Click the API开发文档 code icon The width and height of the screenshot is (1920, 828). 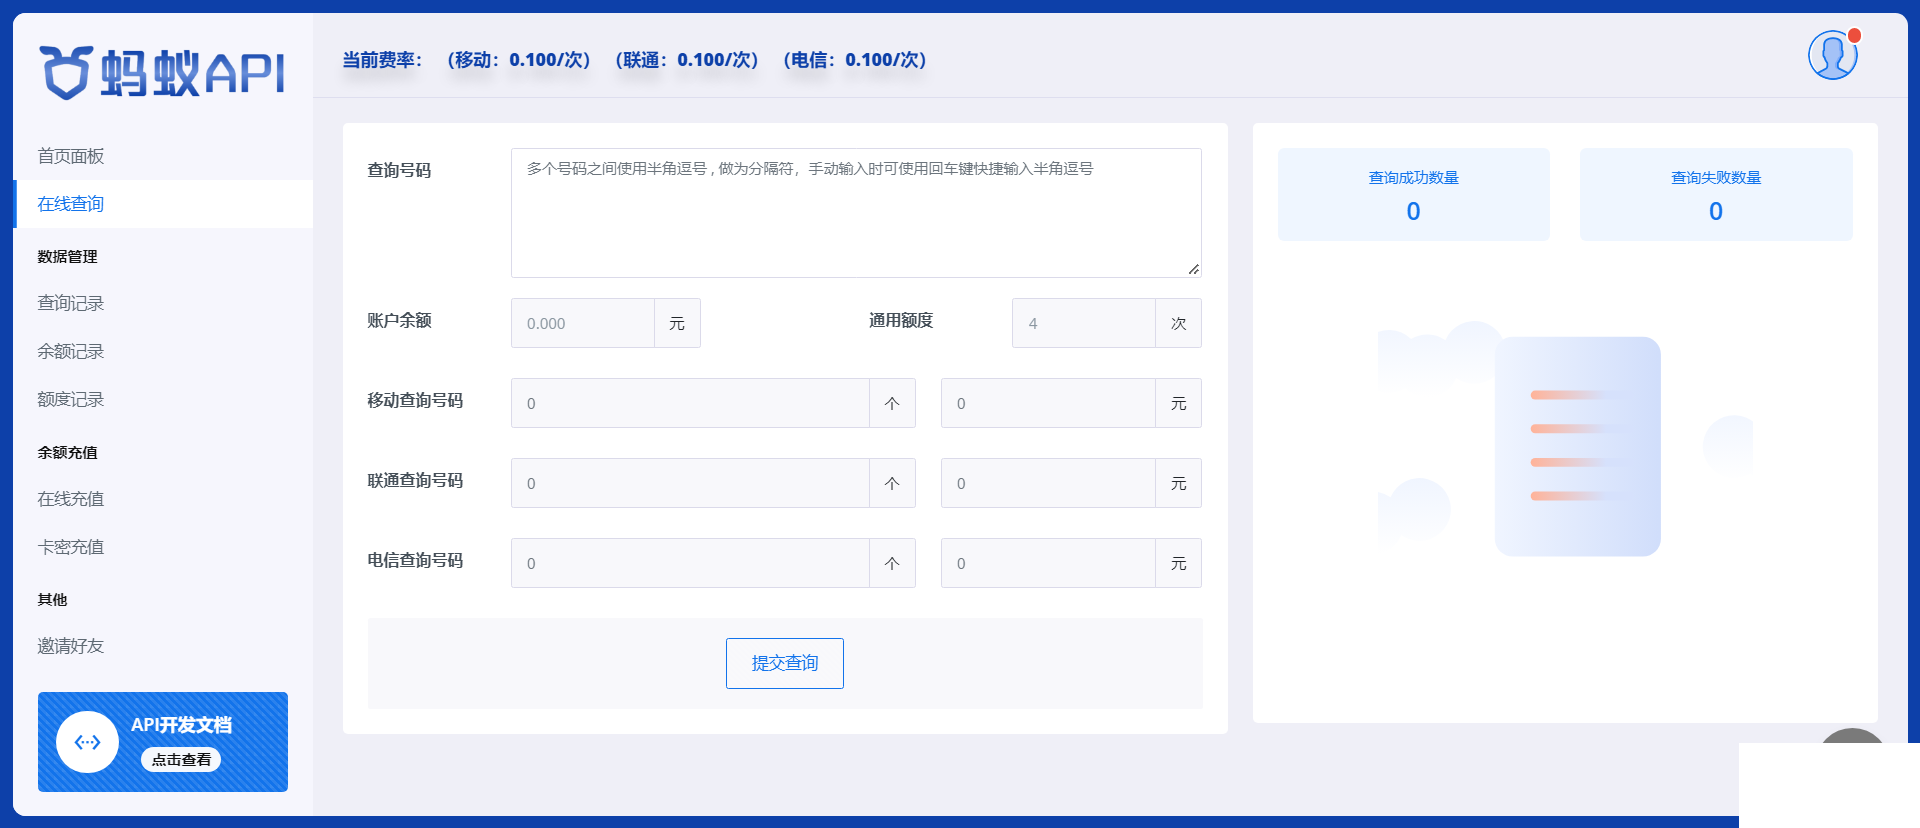click(88, 742)
